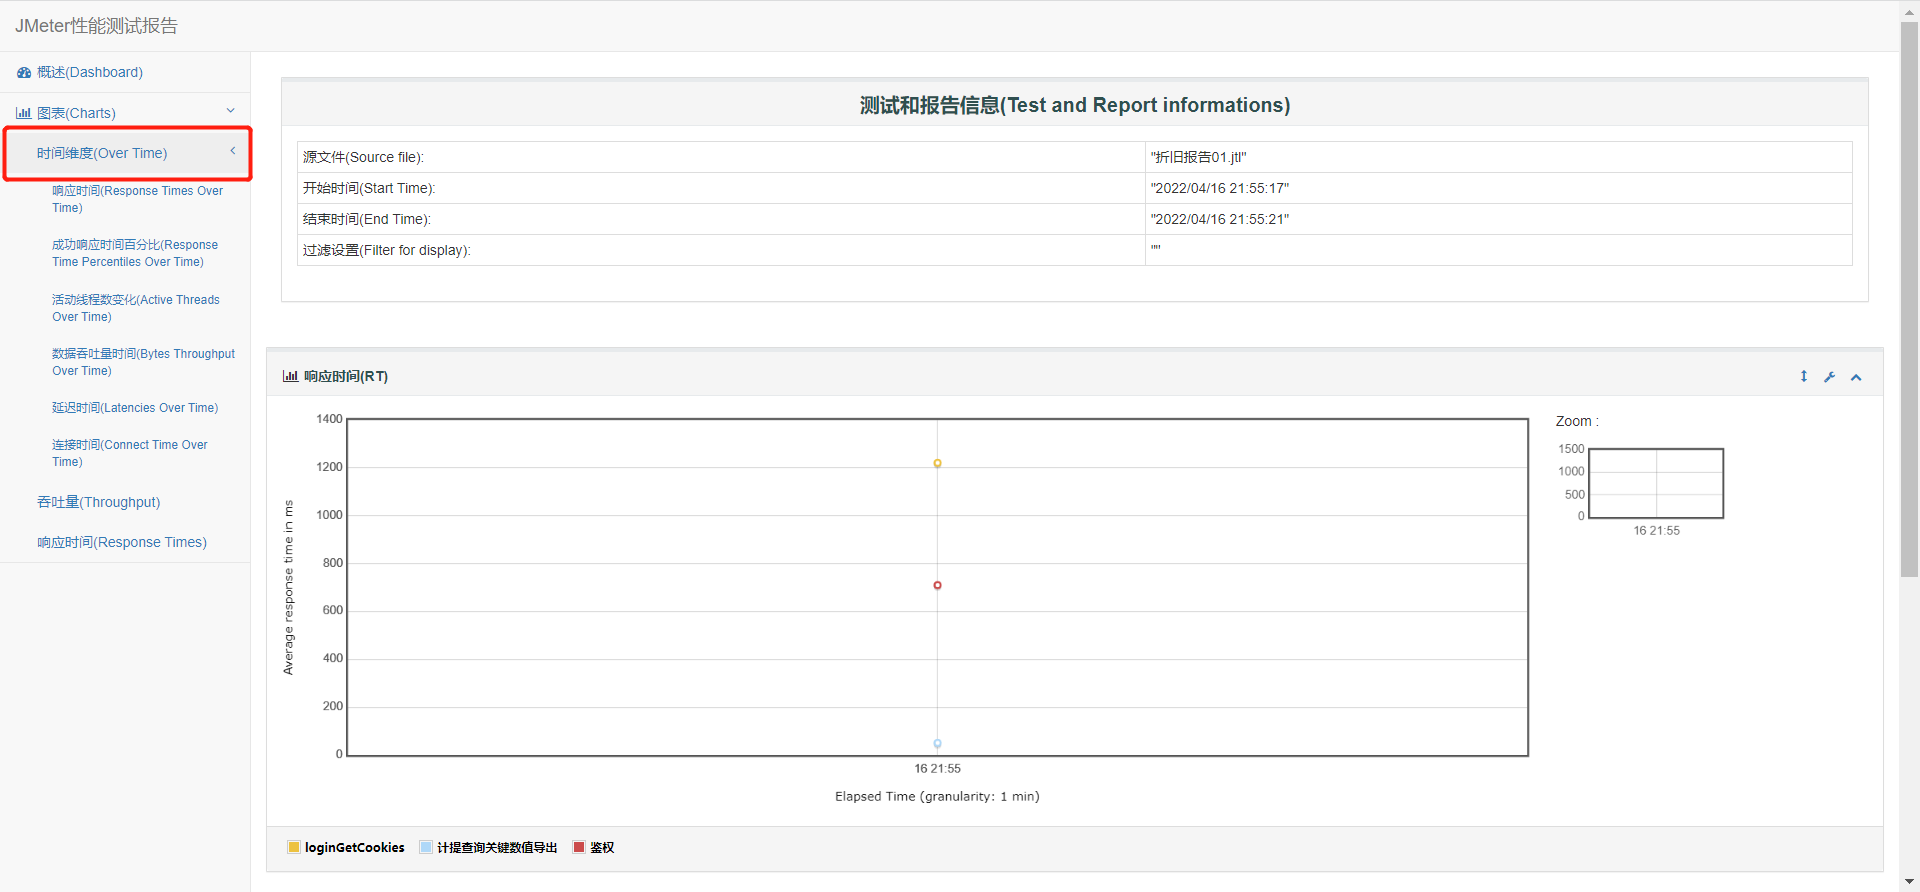Click the red 鉴权 data point
Screen dimensions: 1920x892
937,585
